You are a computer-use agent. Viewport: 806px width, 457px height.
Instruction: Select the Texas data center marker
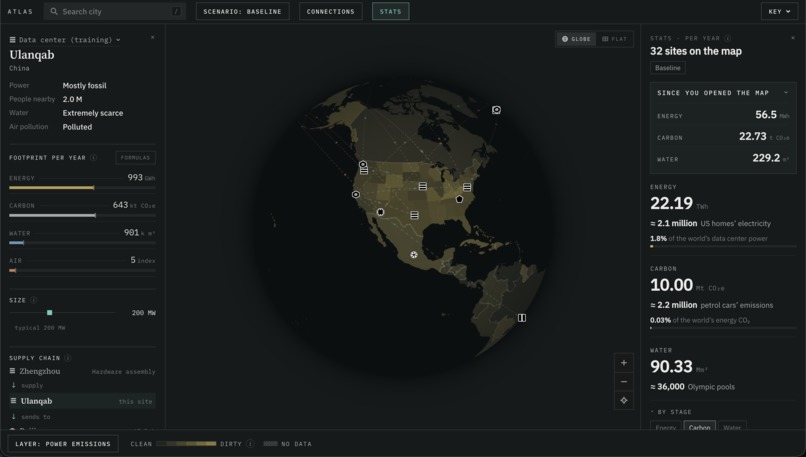(414, 215)
